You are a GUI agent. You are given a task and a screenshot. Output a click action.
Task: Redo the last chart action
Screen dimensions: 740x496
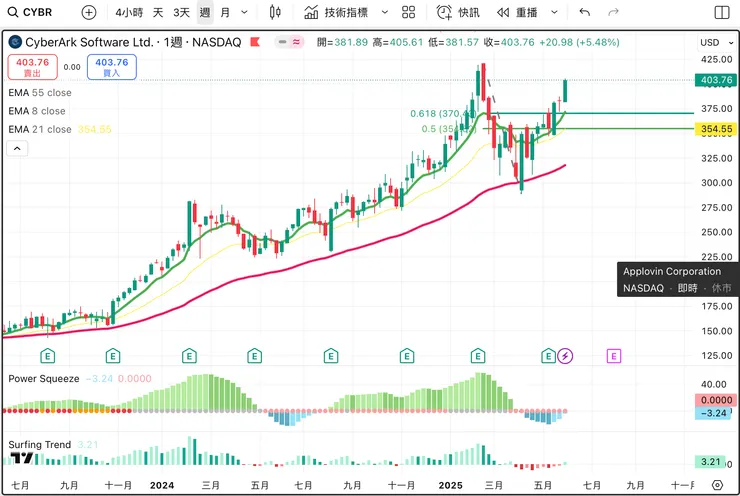[613, 12]
